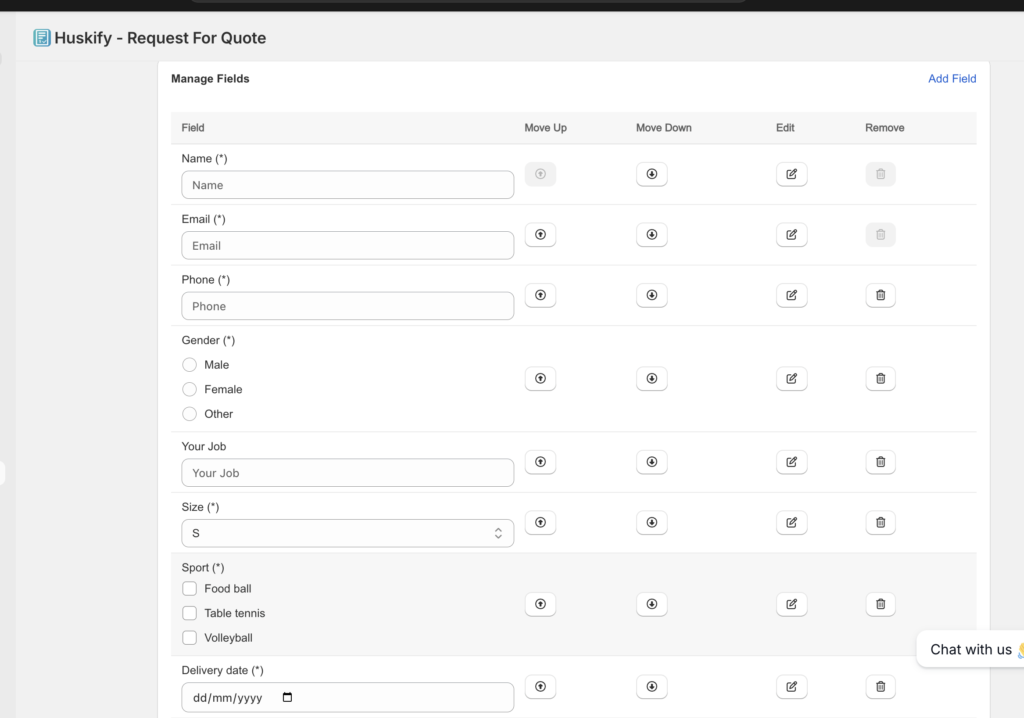This screenshot has width=1024, height=718.
Task: Tick the Volleyball sport checkbox
Action: click(190, 638)
